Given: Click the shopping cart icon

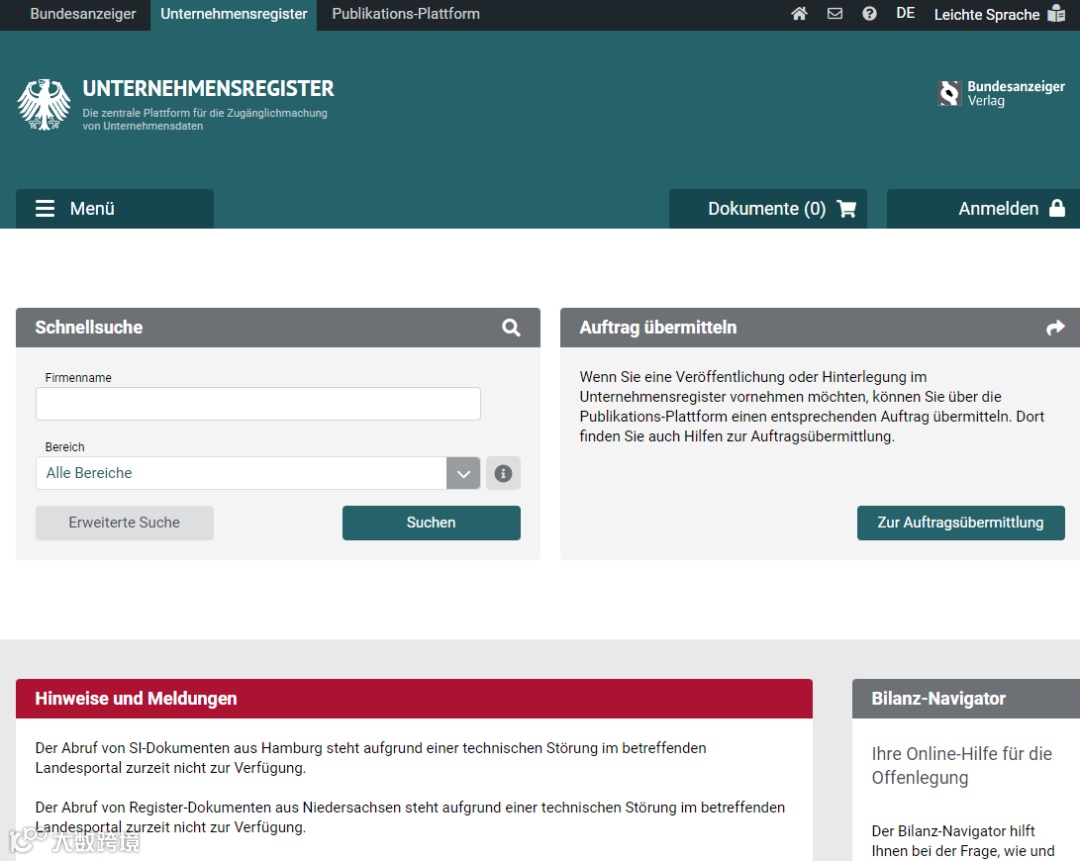Looking at the screenshot, I should [x=847, y=209].
